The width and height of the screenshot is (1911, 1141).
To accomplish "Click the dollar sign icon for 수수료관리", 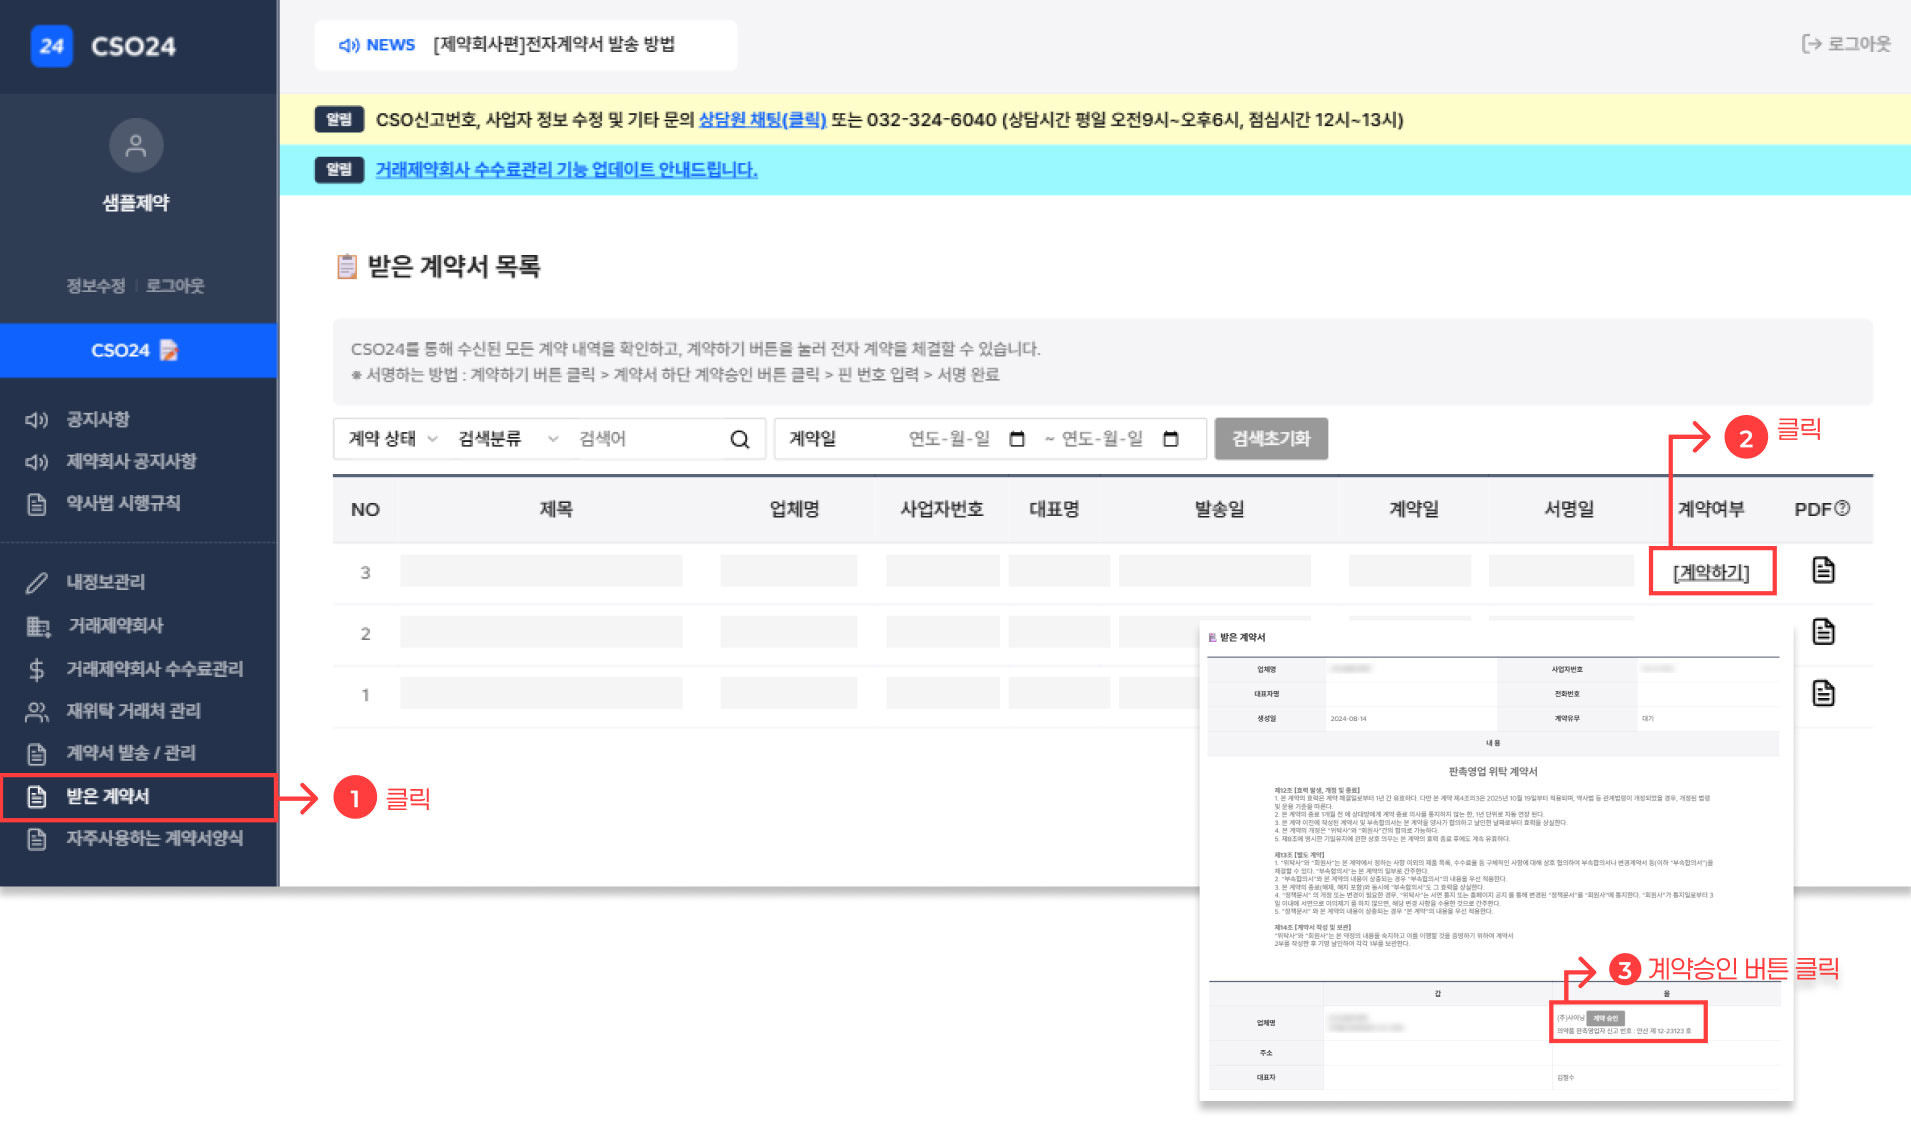I will pyautogui.click(x=37, y=669).
